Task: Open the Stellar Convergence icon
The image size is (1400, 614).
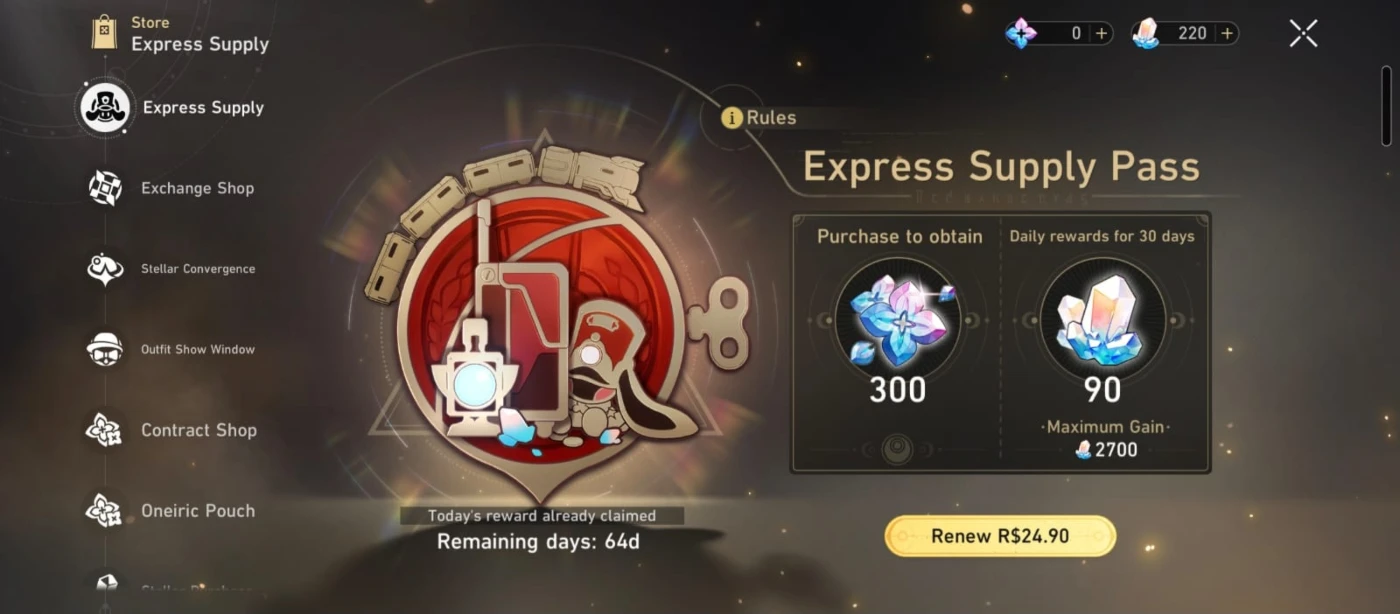Action: pyautogui.click(x=105, y=269)
